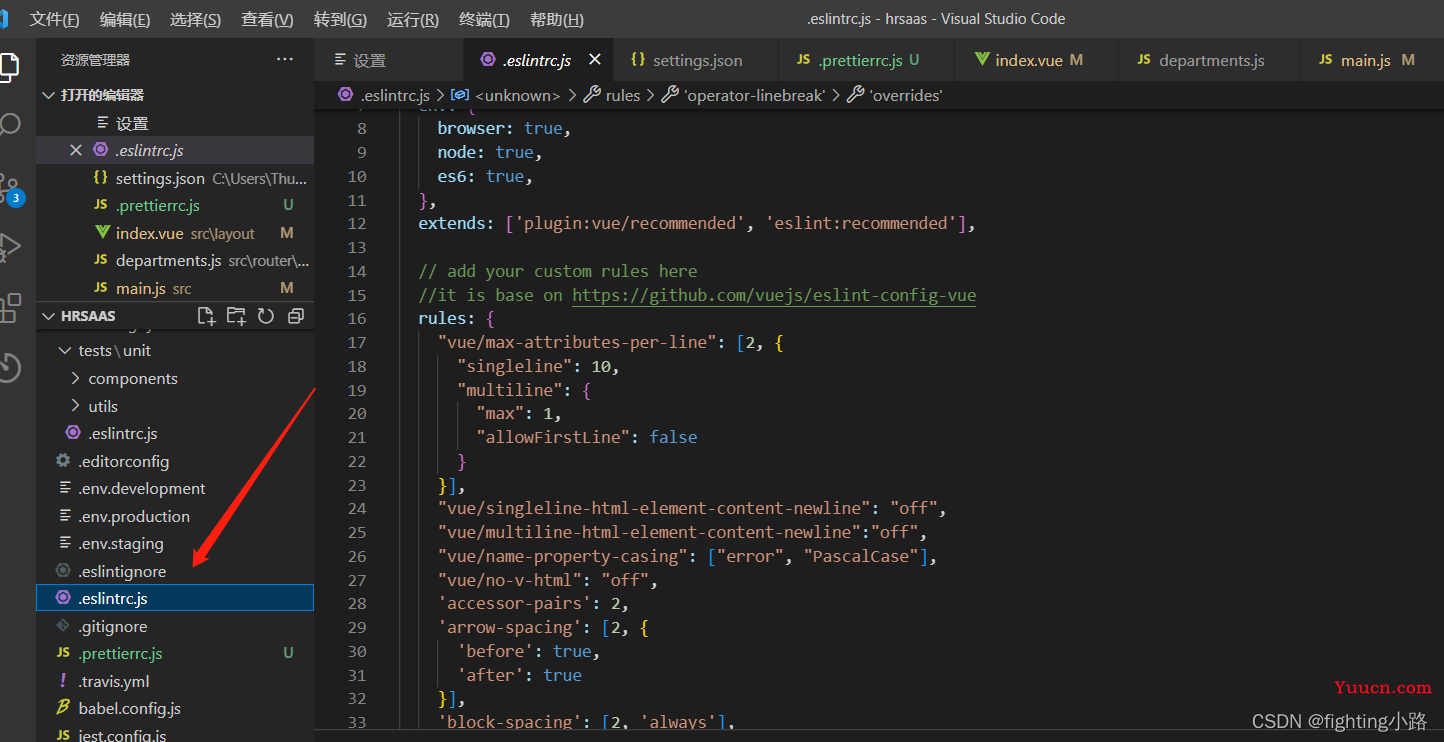Open the 终端(T) menu
The image size is (1444, 742).
point(484,20)
